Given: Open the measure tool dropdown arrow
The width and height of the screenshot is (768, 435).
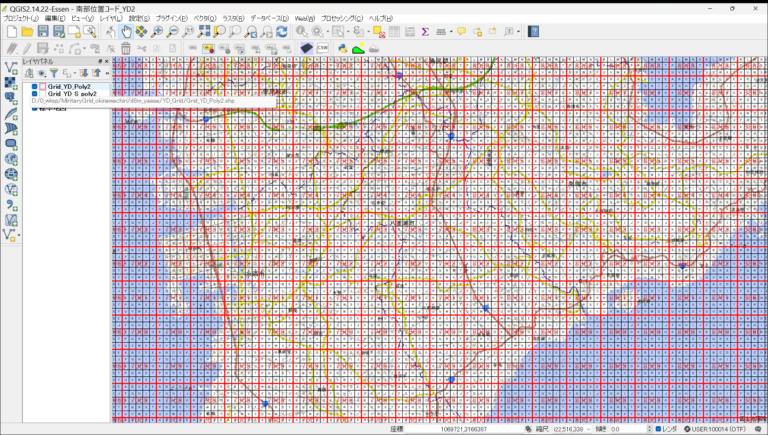Looking at the screenshot, I should point(451,32).
